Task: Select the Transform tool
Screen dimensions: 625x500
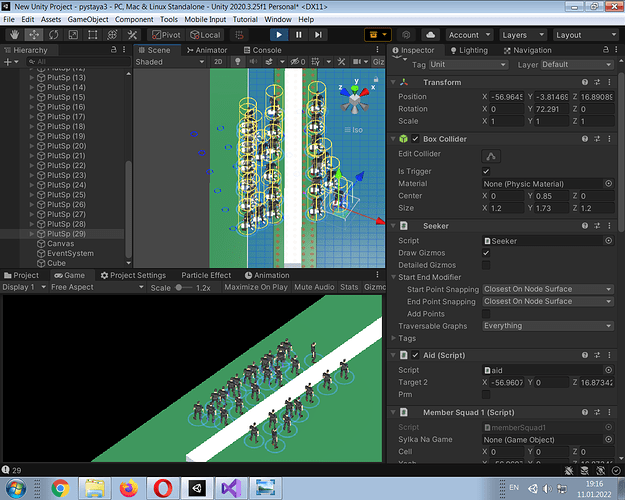Action: [x=112, y=35]
